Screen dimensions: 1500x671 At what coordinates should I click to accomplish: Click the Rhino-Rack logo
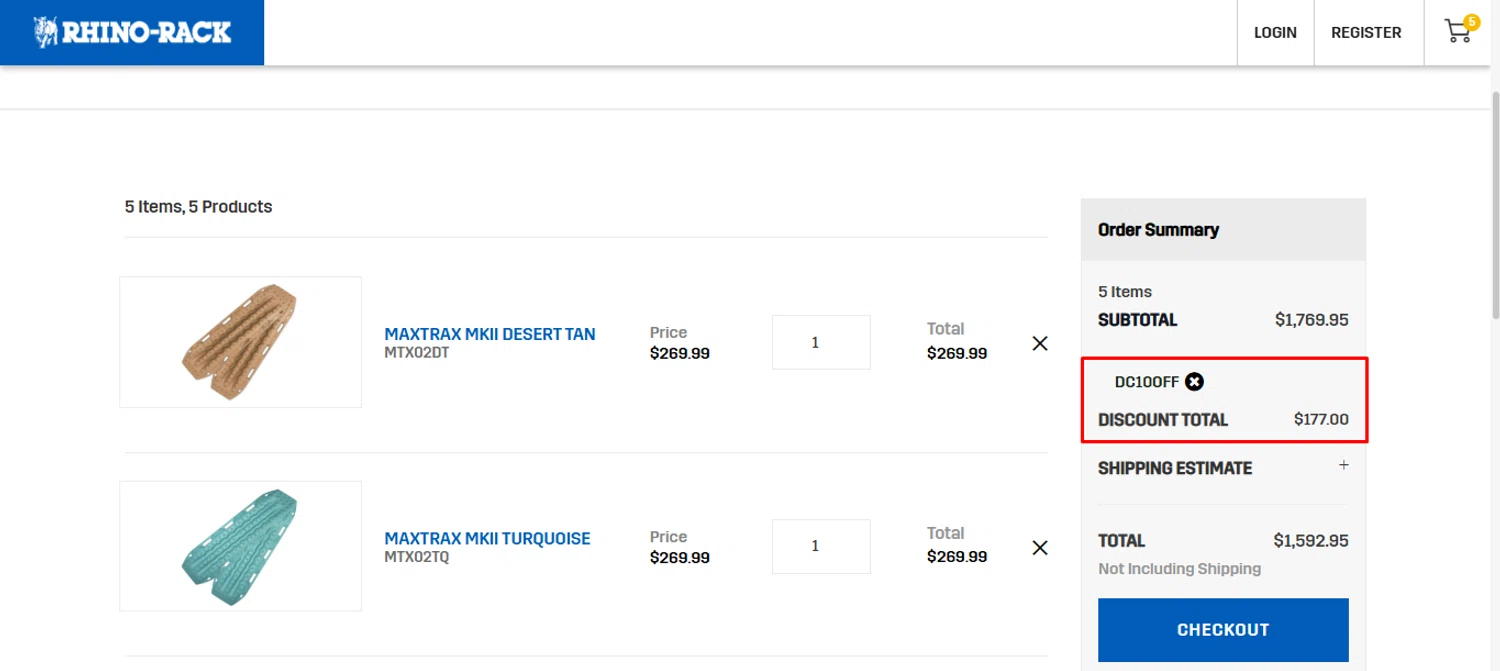click(x=132, y=32)
